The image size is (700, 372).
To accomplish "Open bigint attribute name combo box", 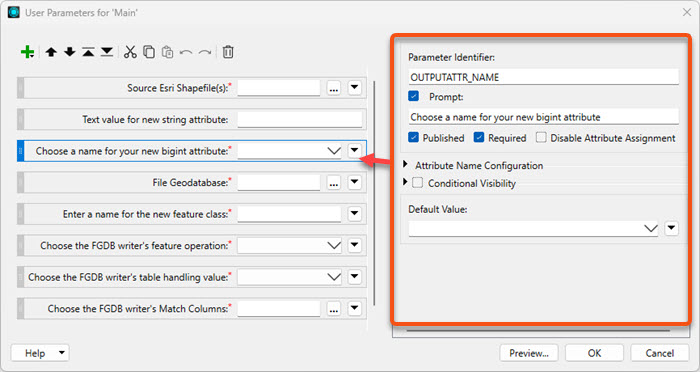I will point(289,151).
